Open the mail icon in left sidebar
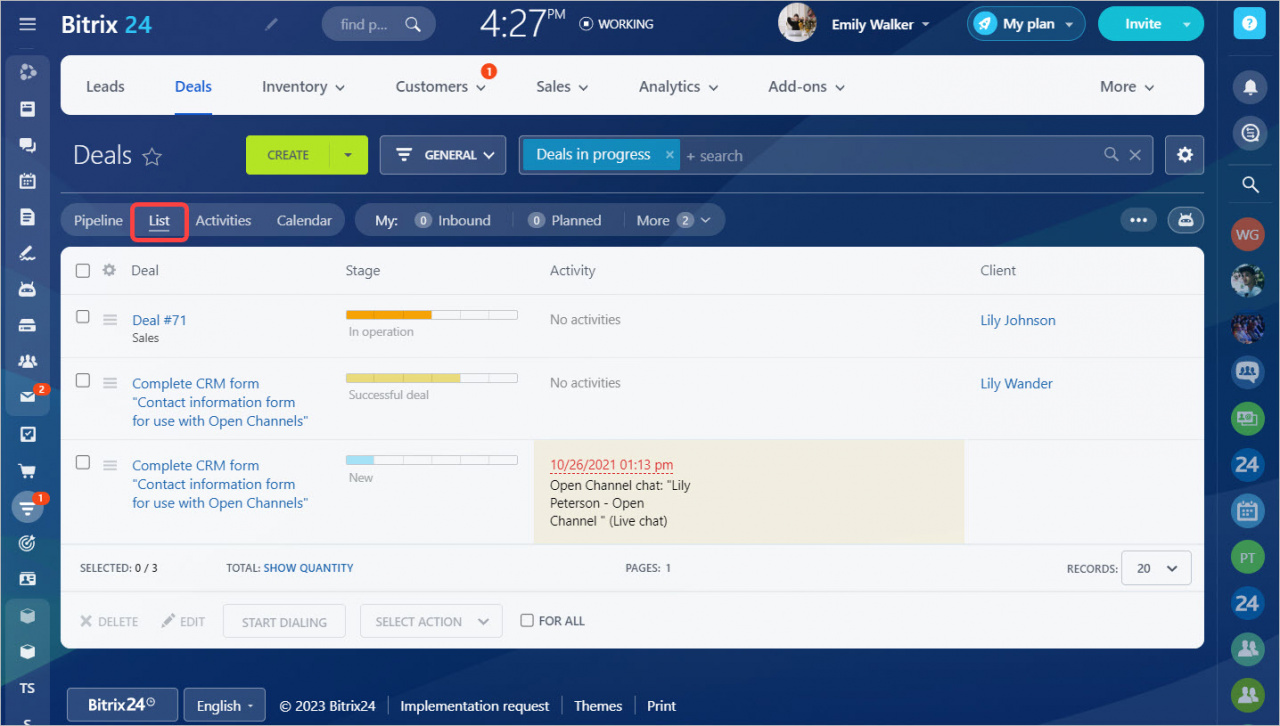 pyautogui.click(x=28, y=397)
